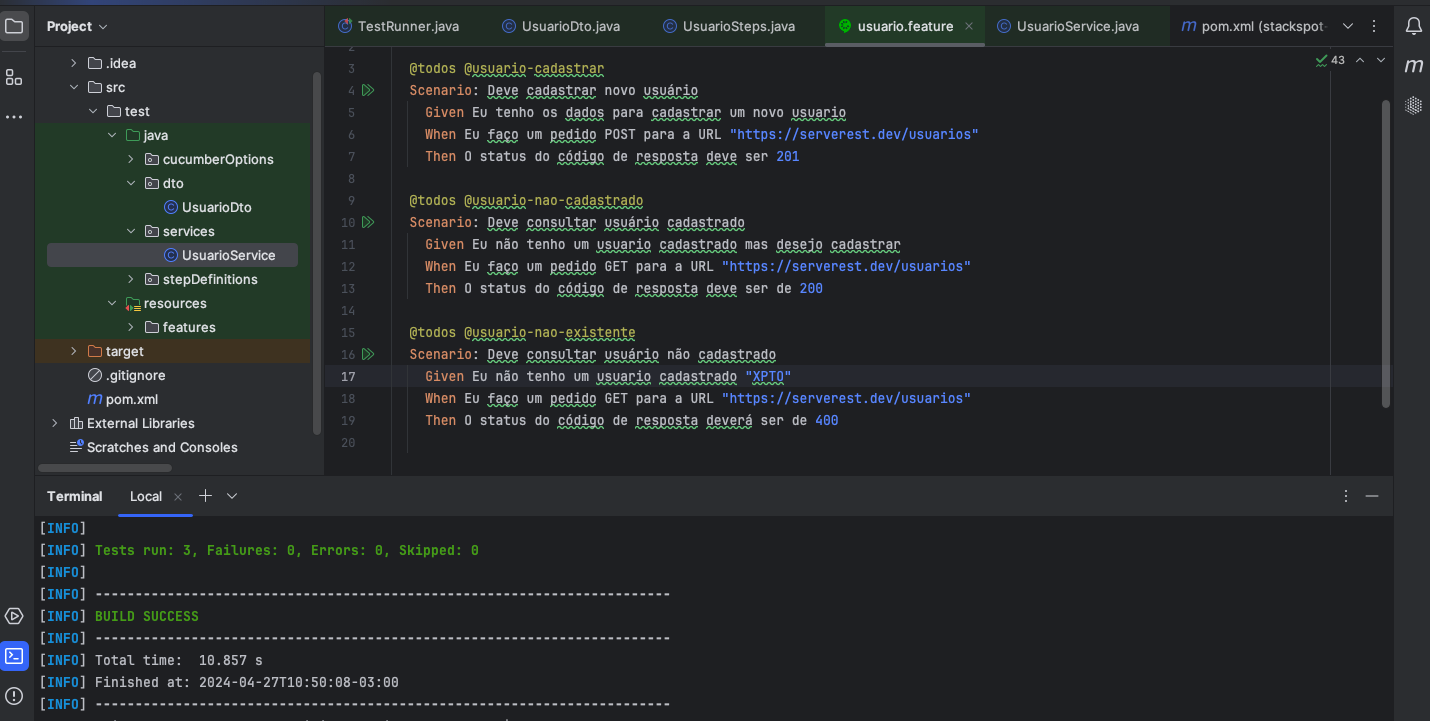Expand the features folder
The image size is (1430, 721).
pyautogui.click(x=130, y=327)
